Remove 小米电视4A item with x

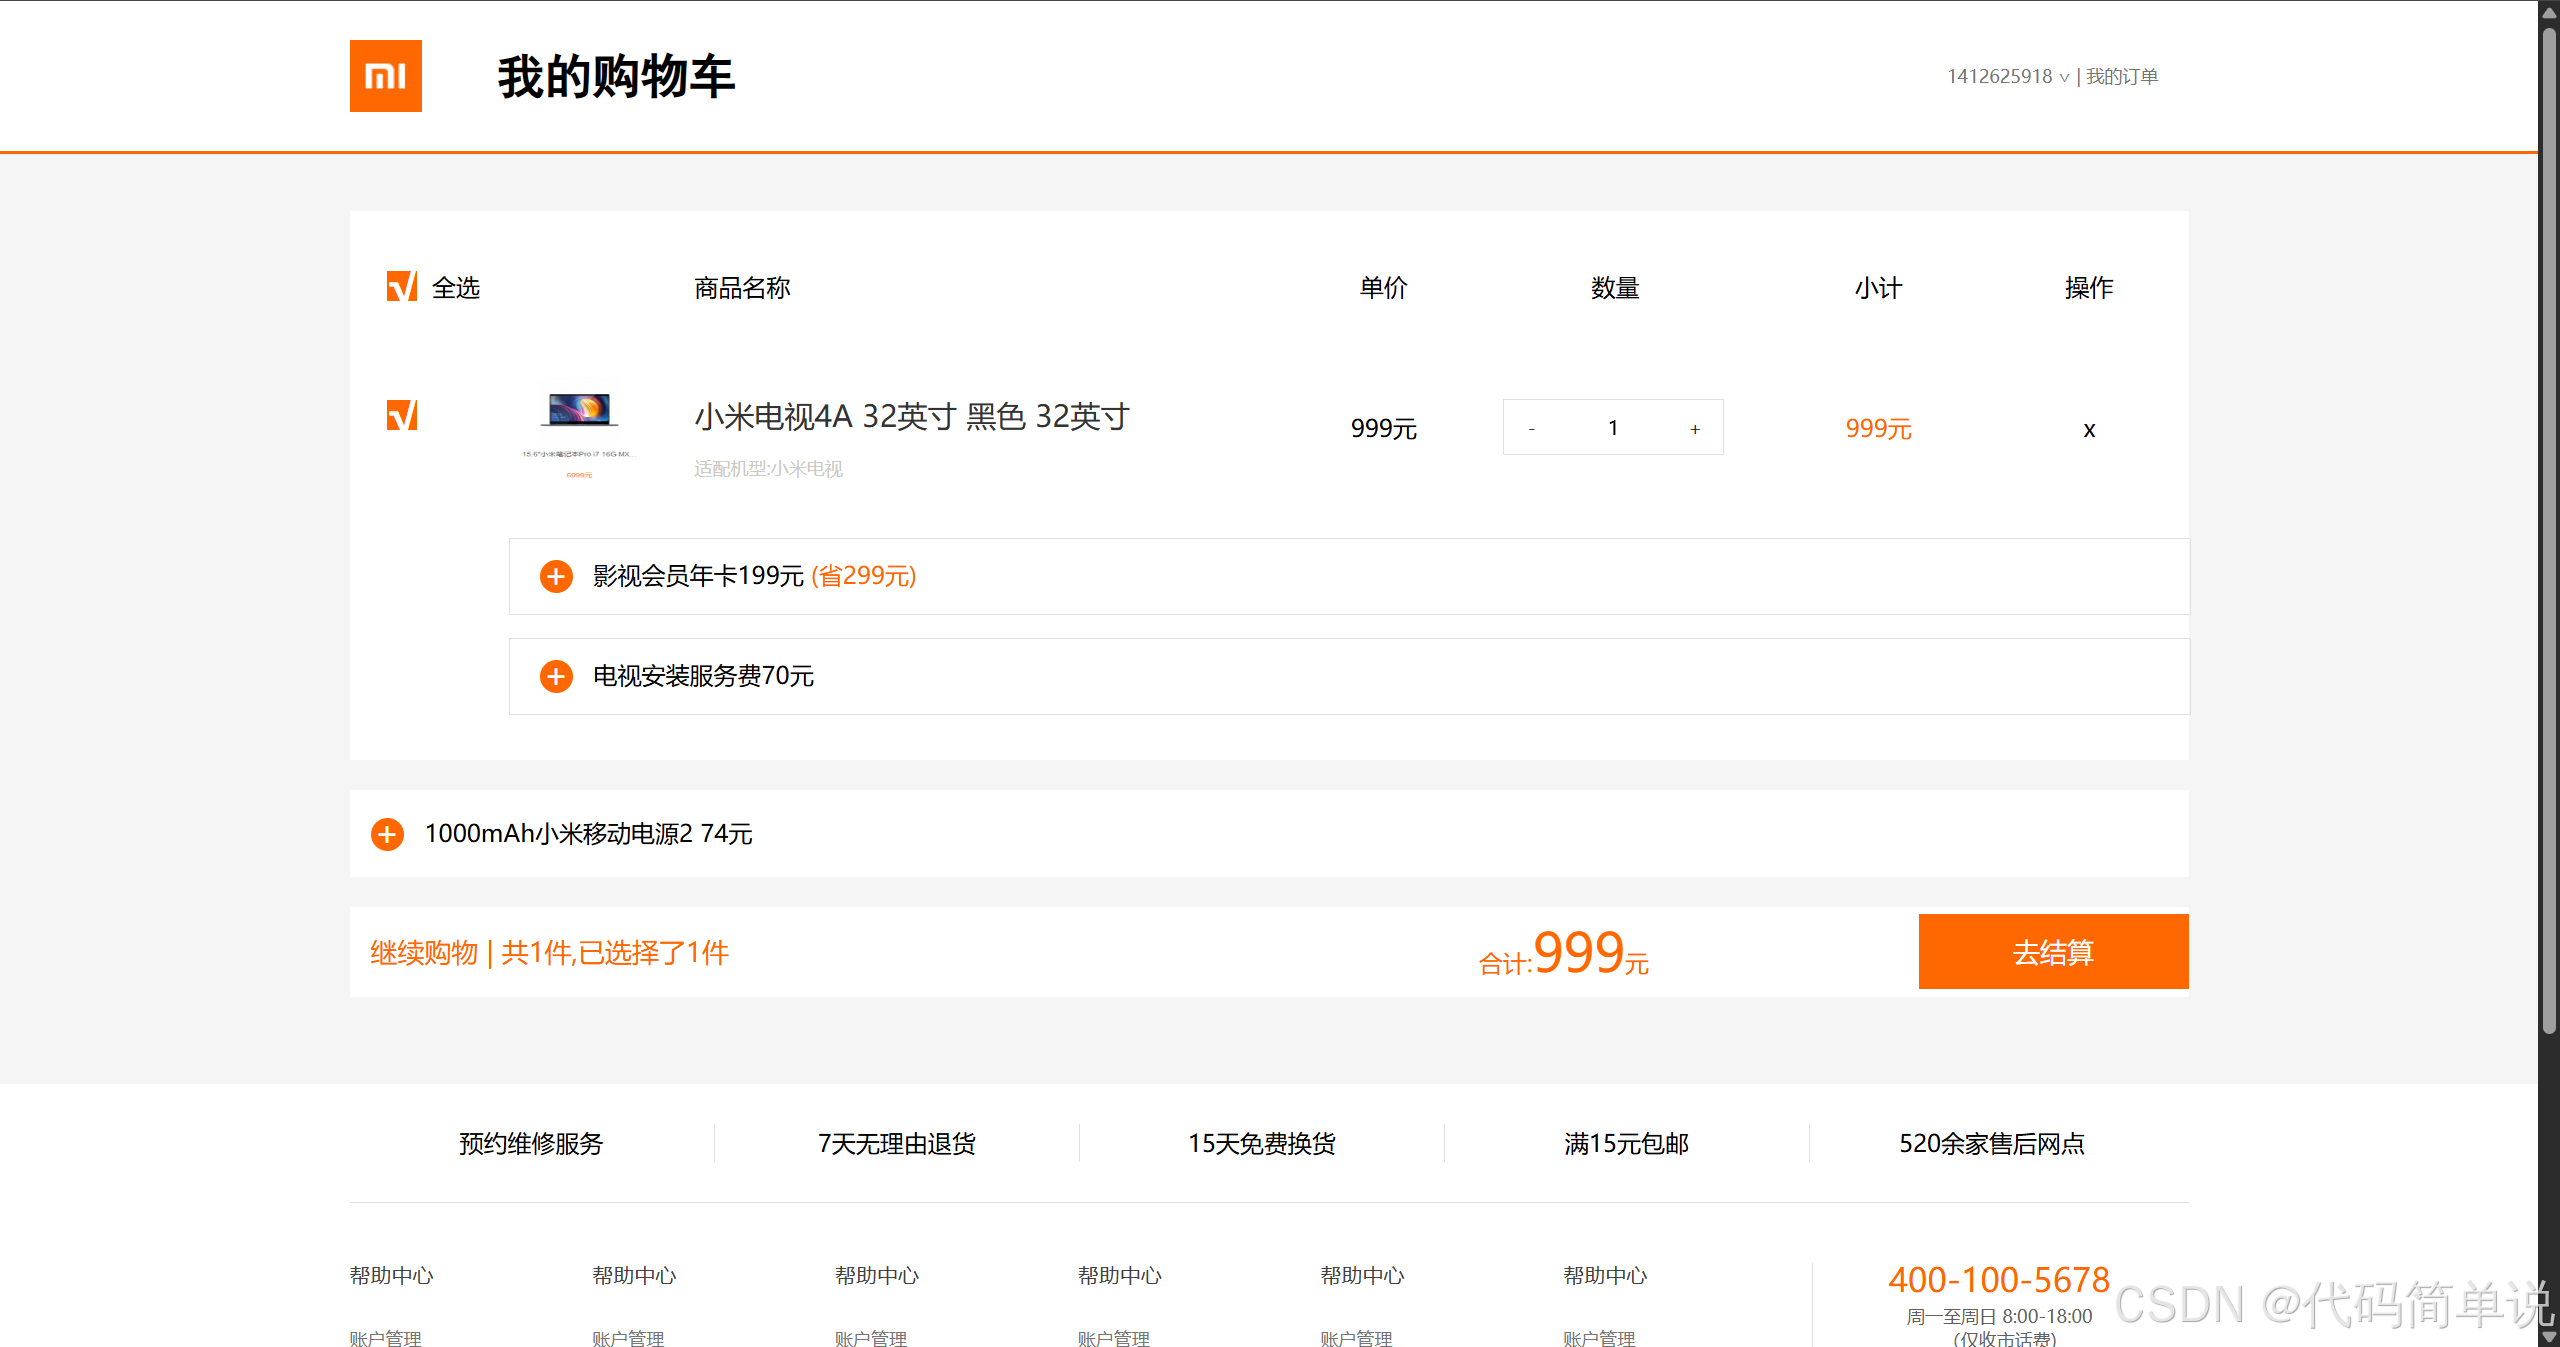[x=2088, y=430]
